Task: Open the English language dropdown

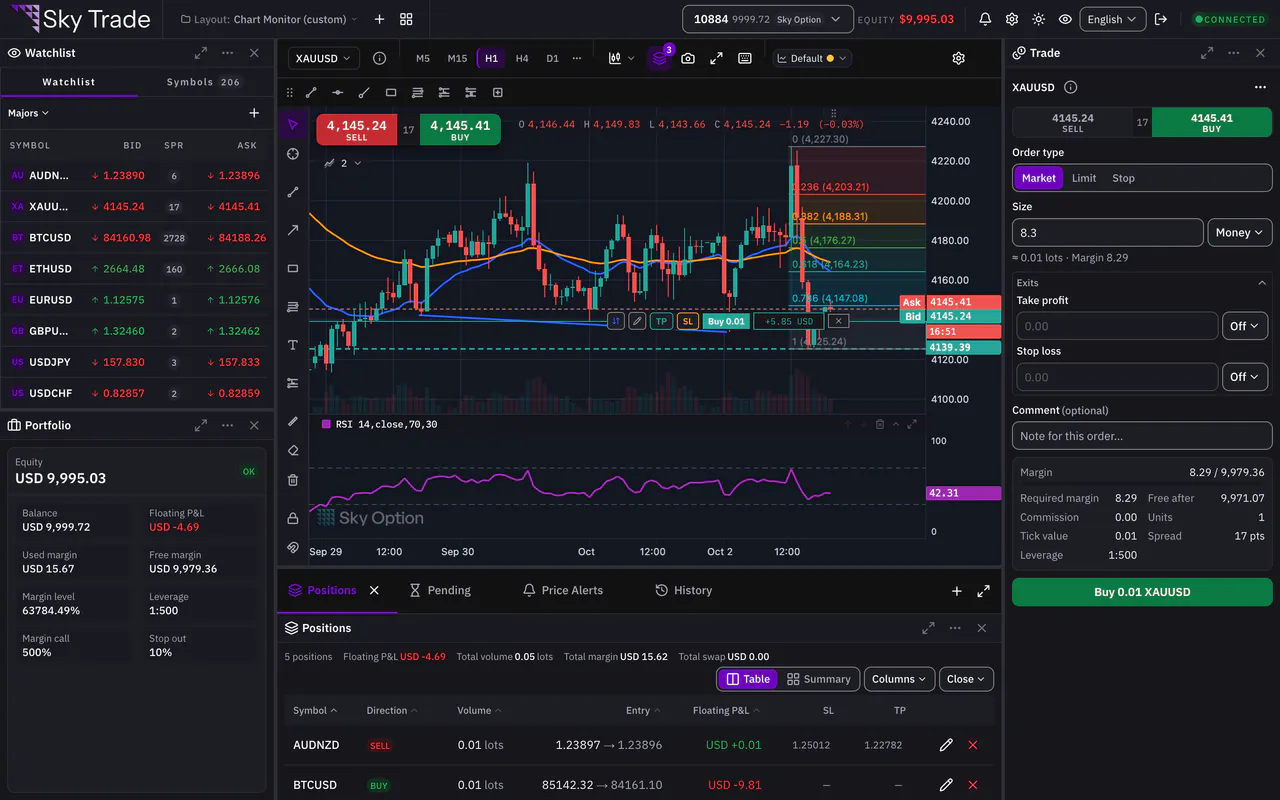Action: (1112, 19)
